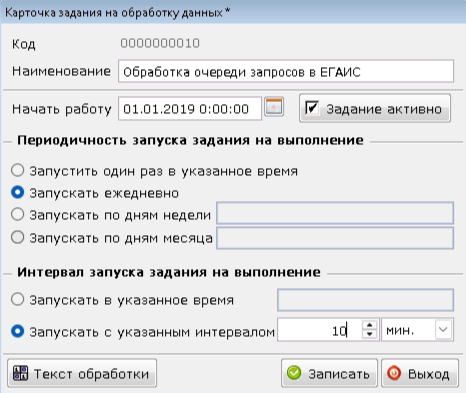The image size is (466, 393).
Task: Click the interval value field showing 10
Action: (320, 330)
